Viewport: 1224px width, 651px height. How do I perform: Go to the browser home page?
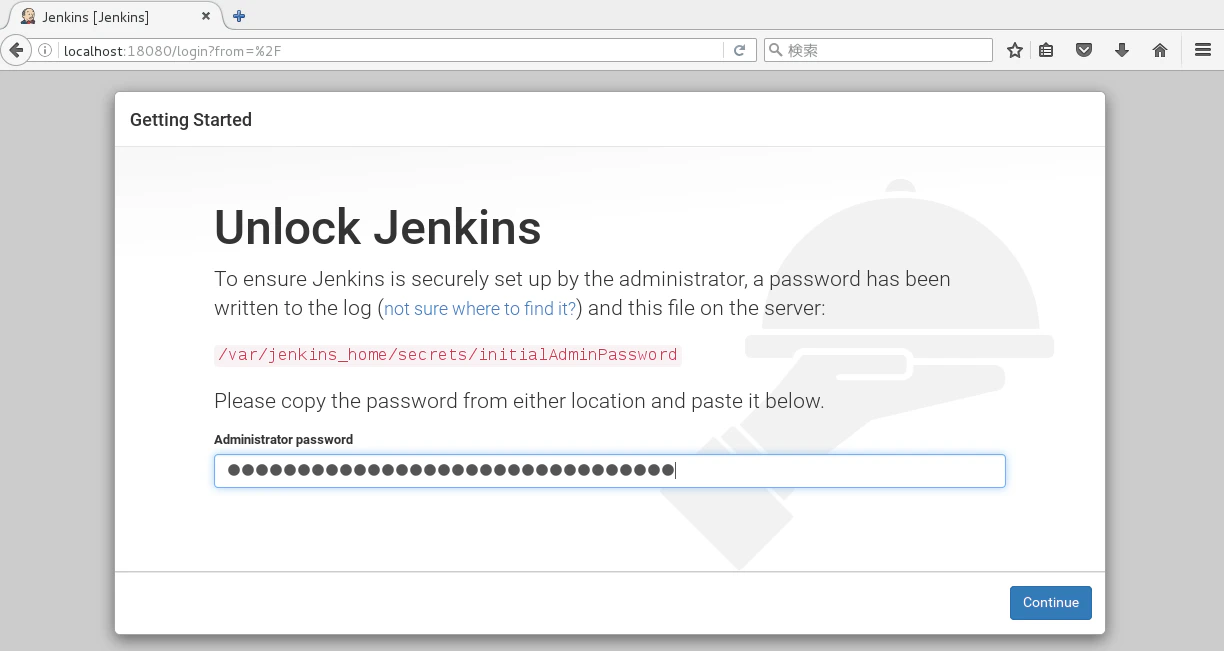[1158, 49]
